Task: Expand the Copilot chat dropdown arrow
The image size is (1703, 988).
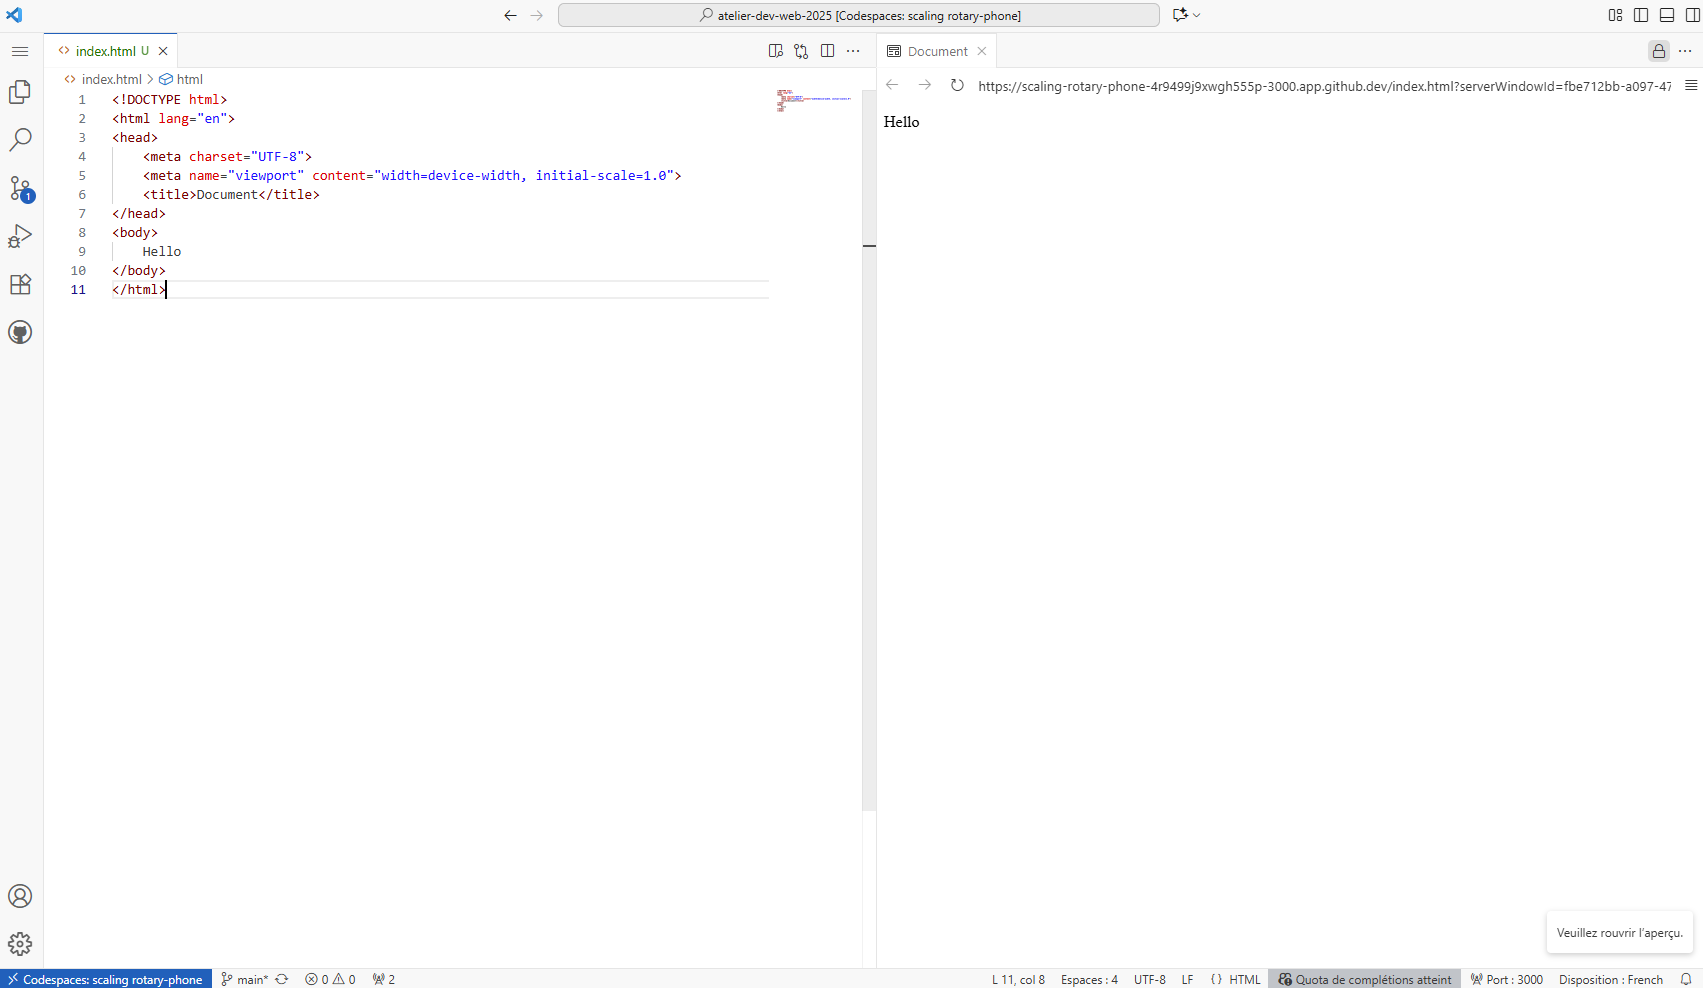Action: 1197,15
